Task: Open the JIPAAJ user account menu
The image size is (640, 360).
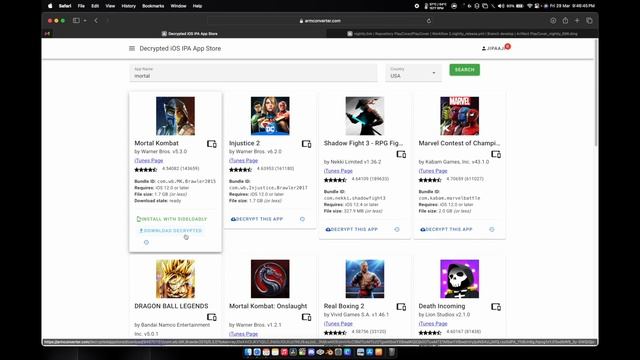Action: 495,48
